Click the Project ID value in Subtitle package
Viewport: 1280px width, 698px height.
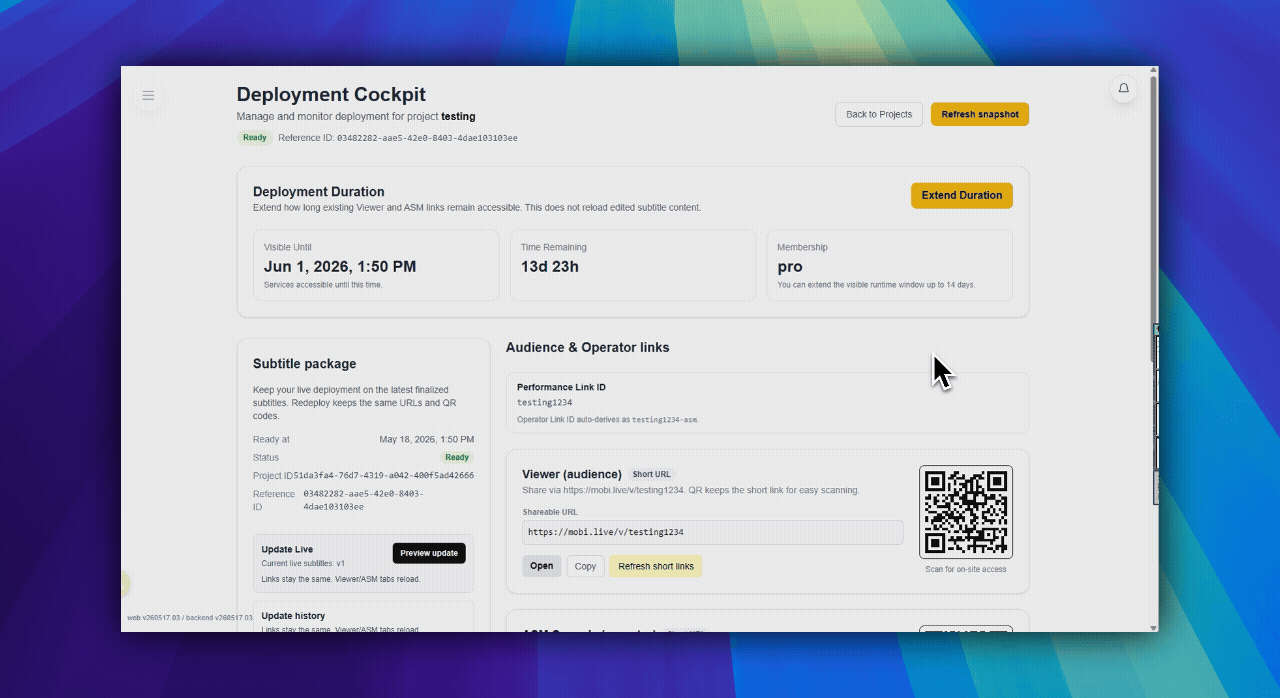[x=384, y=476]
